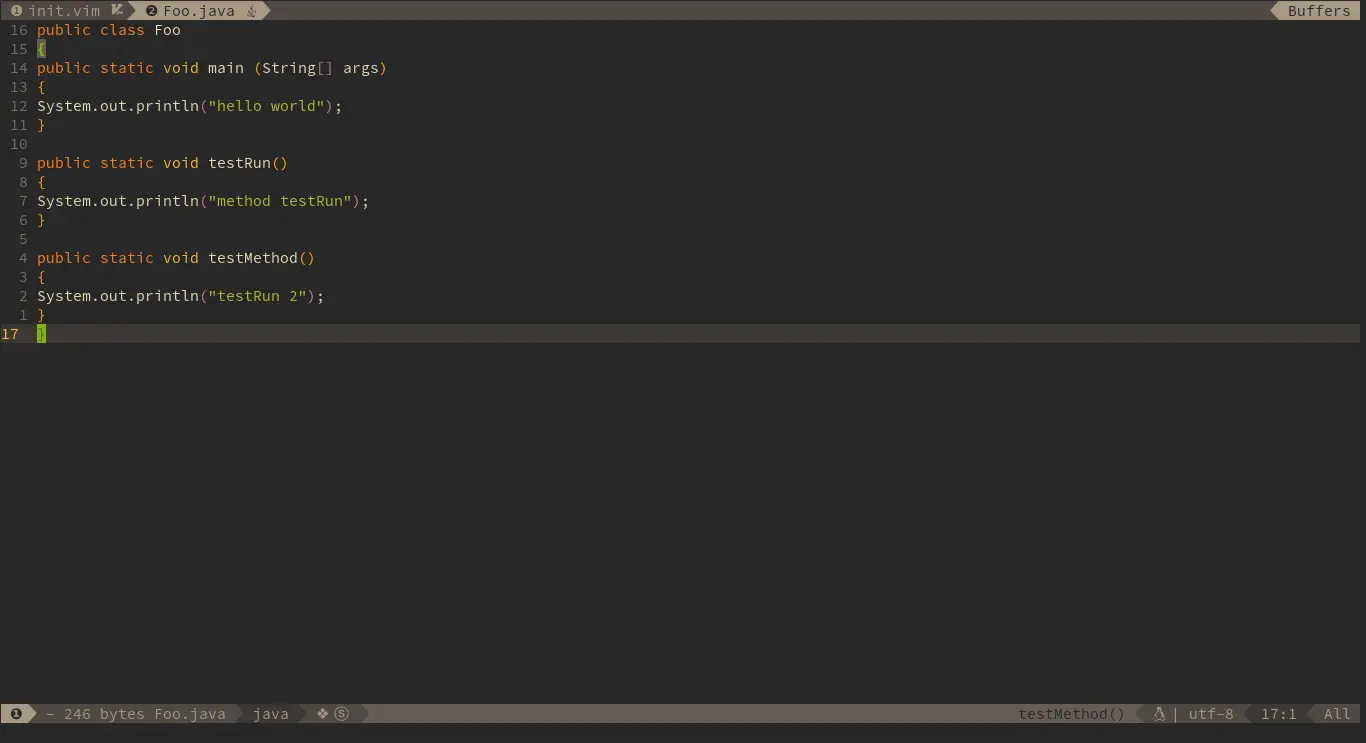Click the utf-8 encoding segment
Image resolution: width=1366 pixels, height=743 pixels.
click(x=1211, y=713)
